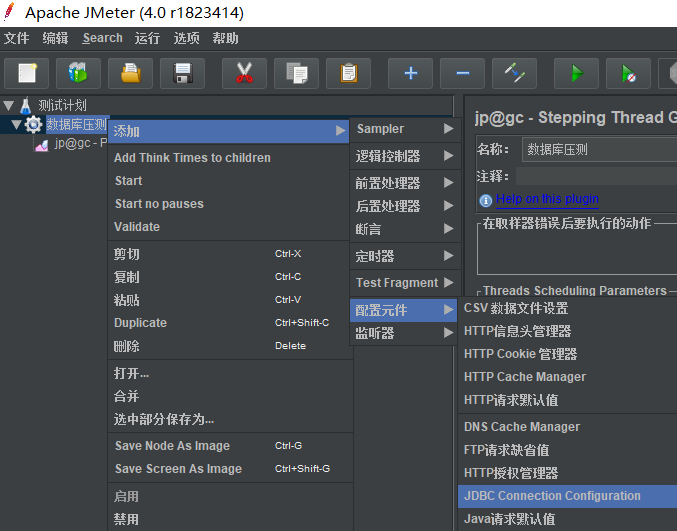Choose 剪切 in the context menu
Image resolution: width=677 pixels, height=531 pixels.
pos(228,254)
